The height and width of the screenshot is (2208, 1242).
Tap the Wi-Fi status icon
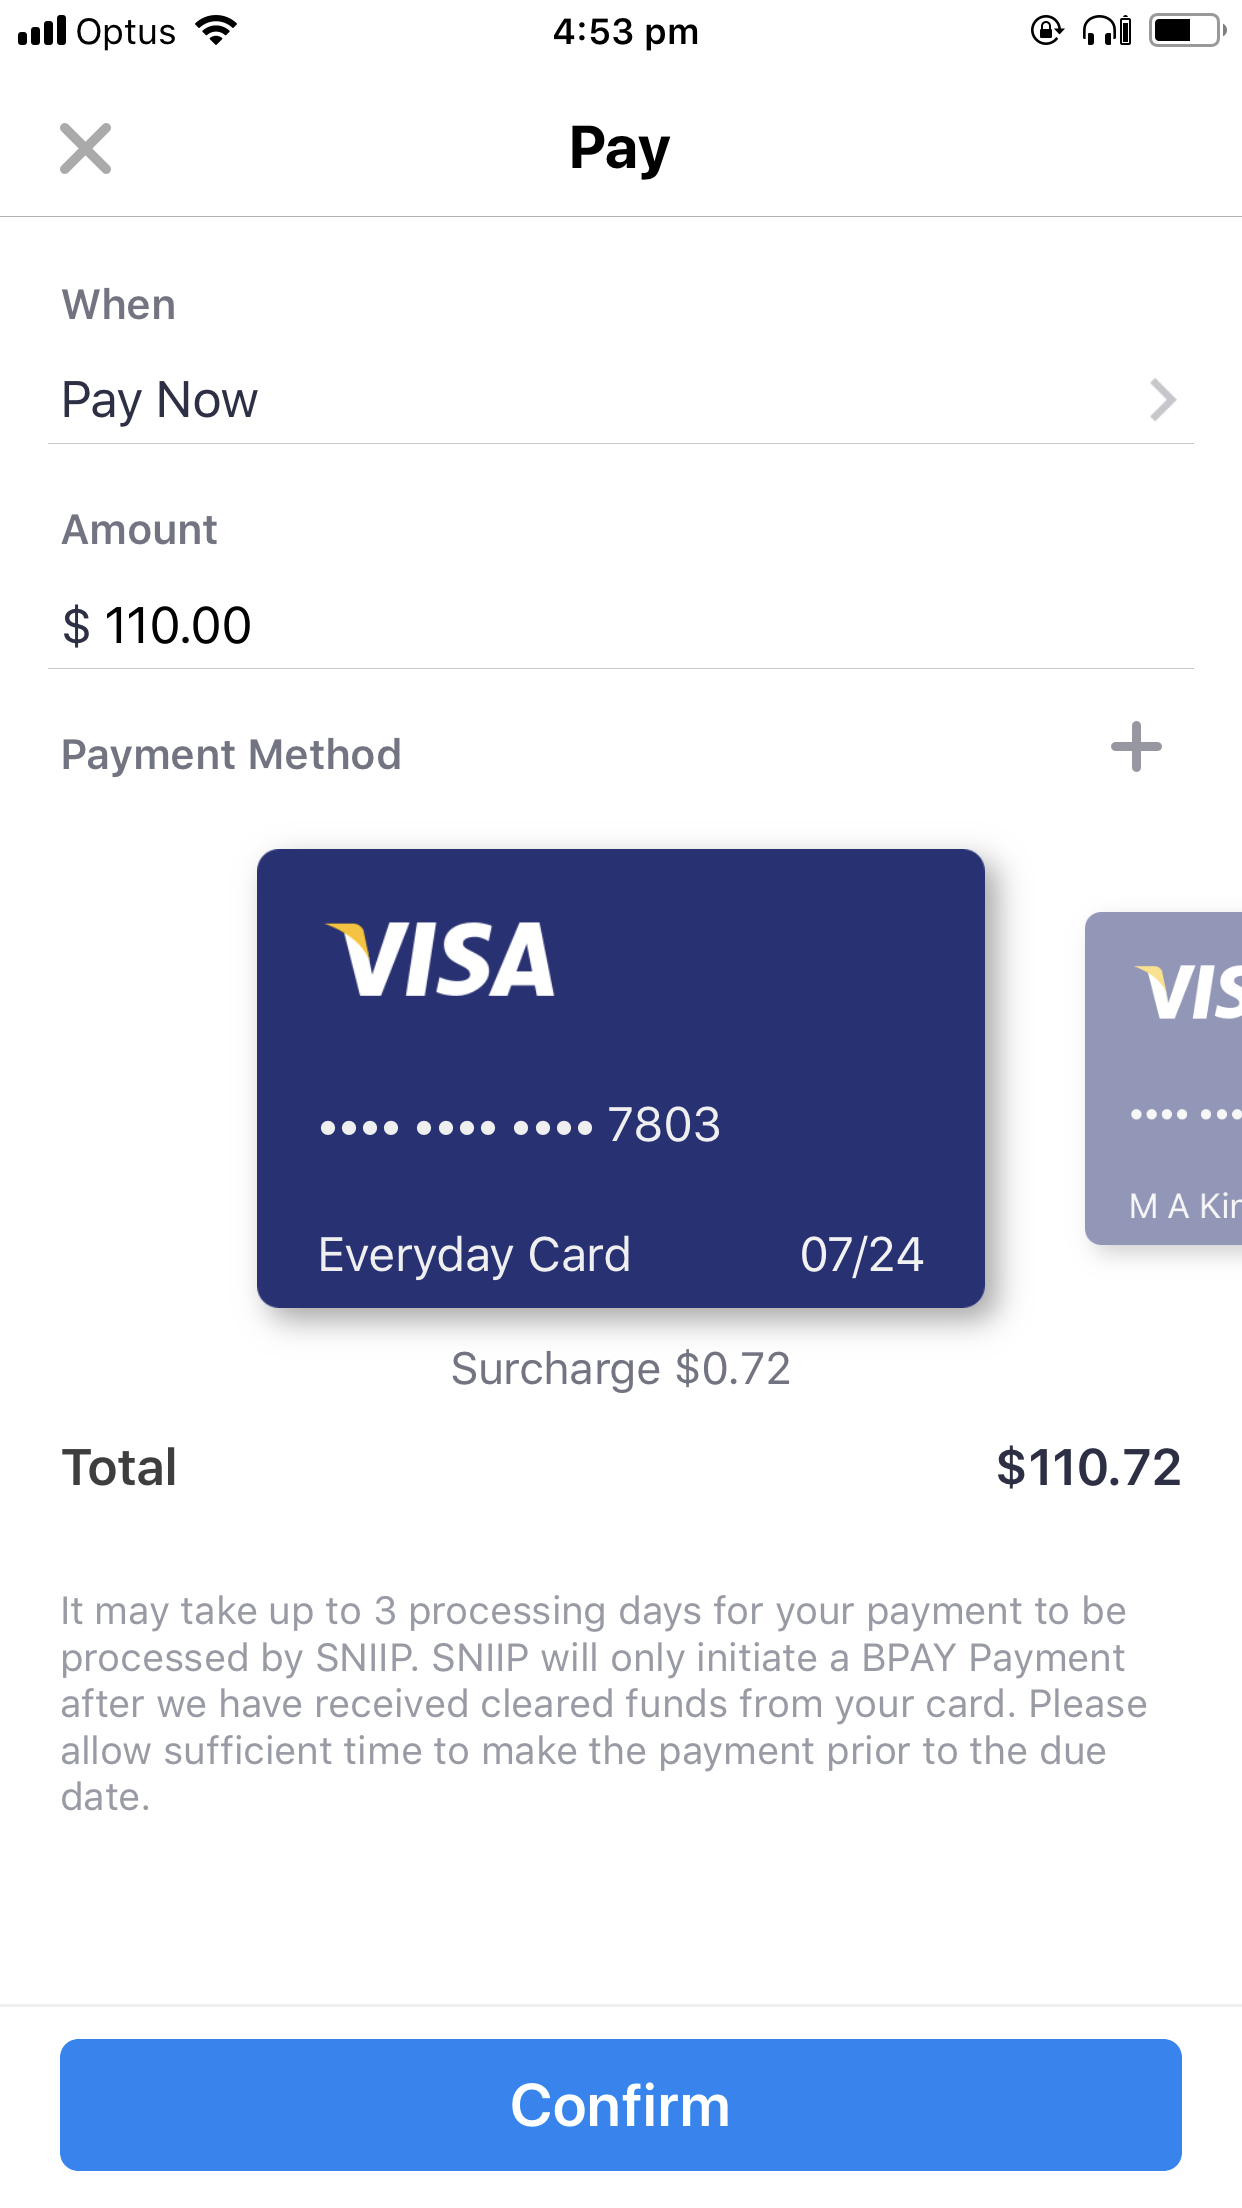coord(216,31)
